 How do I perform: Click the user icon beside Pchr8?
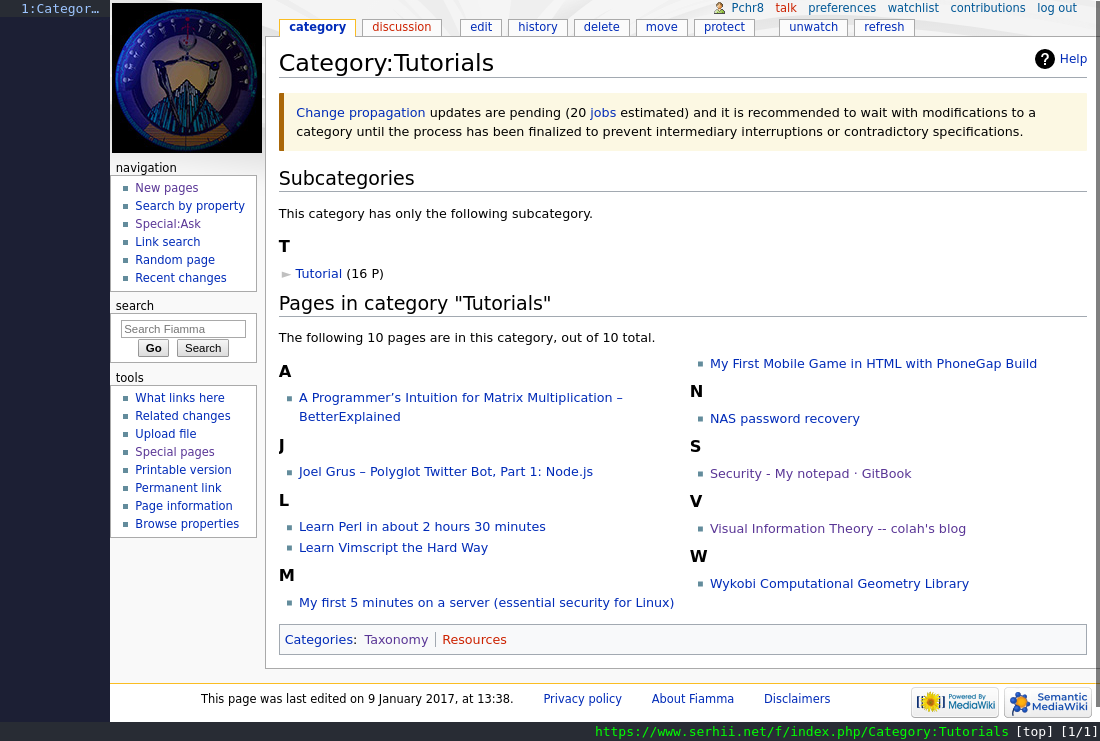pos(719,8)
